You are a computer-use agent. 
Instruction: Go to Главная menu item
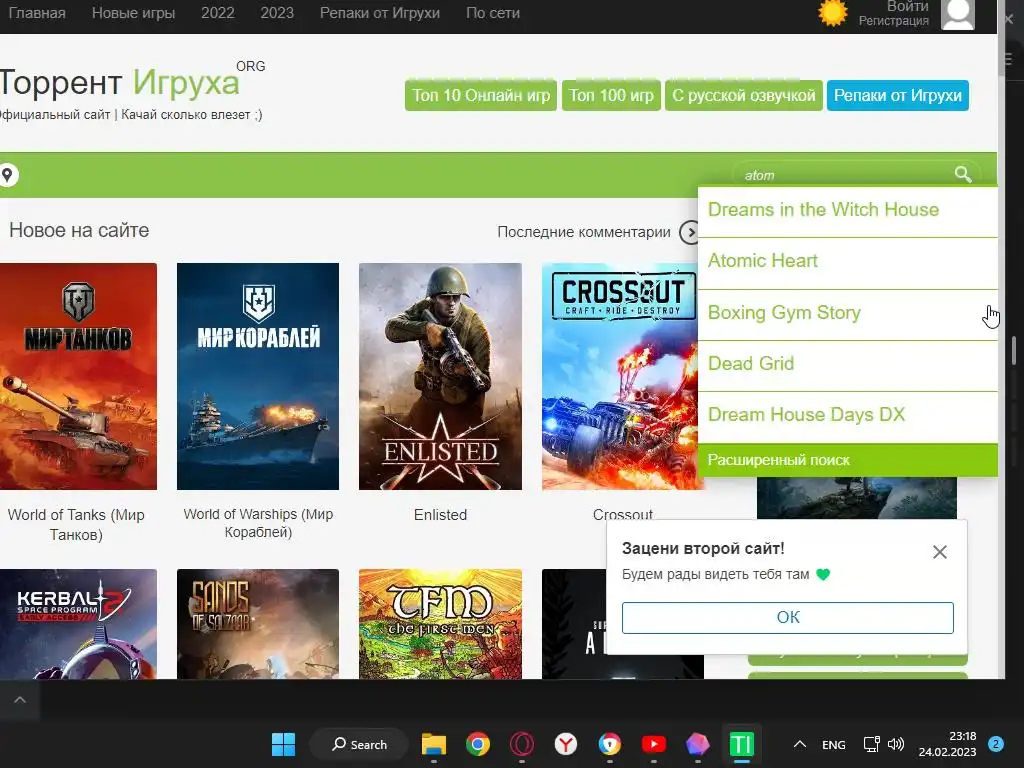pos(37,13)
